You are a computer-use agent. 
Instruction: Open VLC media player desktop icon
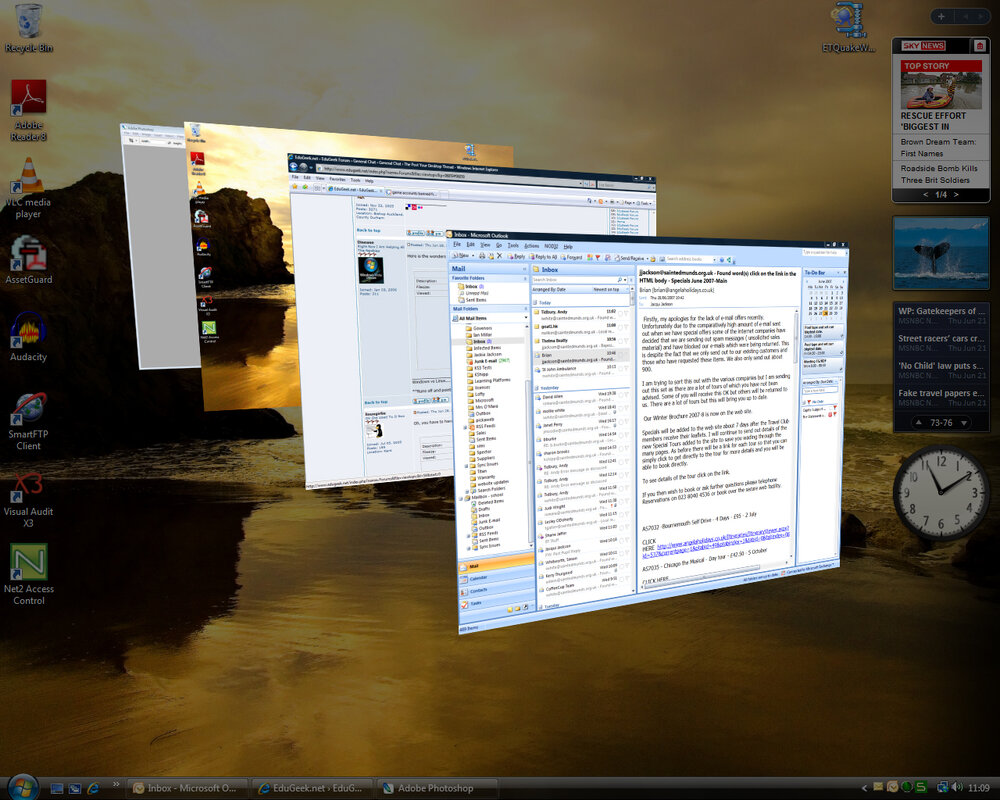(28, 188)
